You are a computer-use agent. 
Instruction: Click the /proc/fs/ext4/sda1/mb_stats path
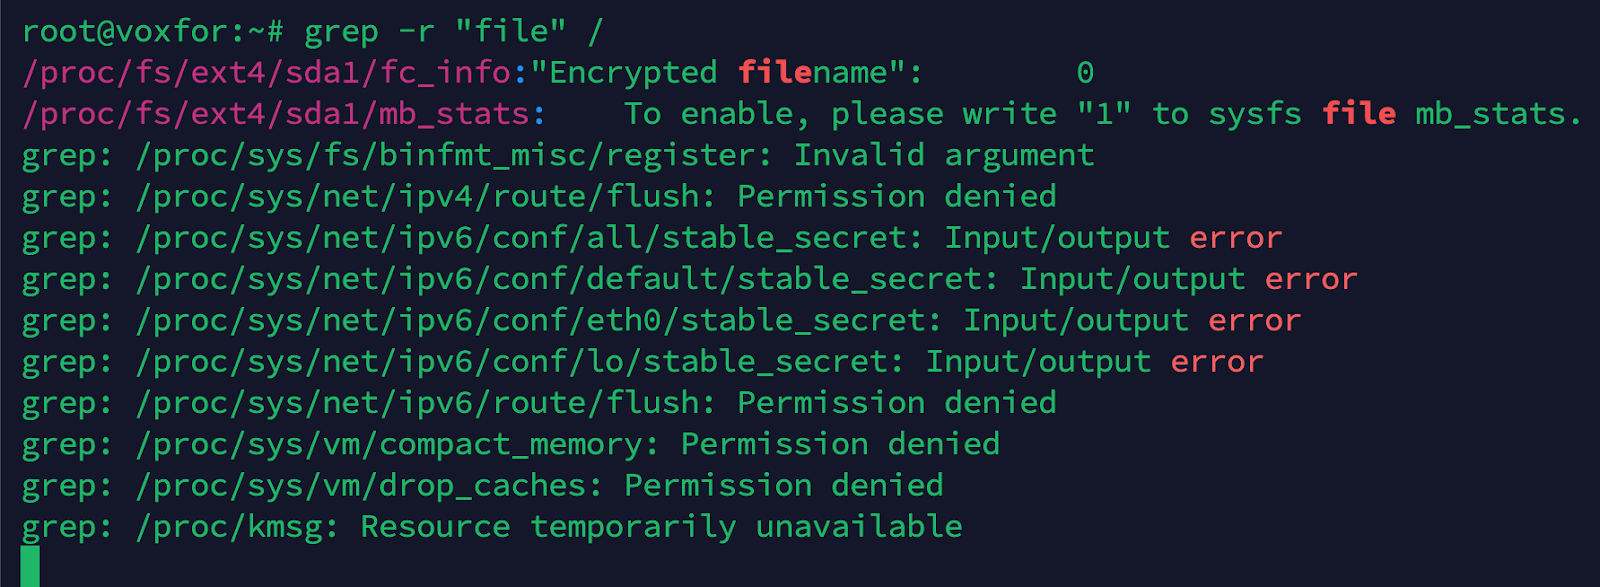(x=276, y=114)
